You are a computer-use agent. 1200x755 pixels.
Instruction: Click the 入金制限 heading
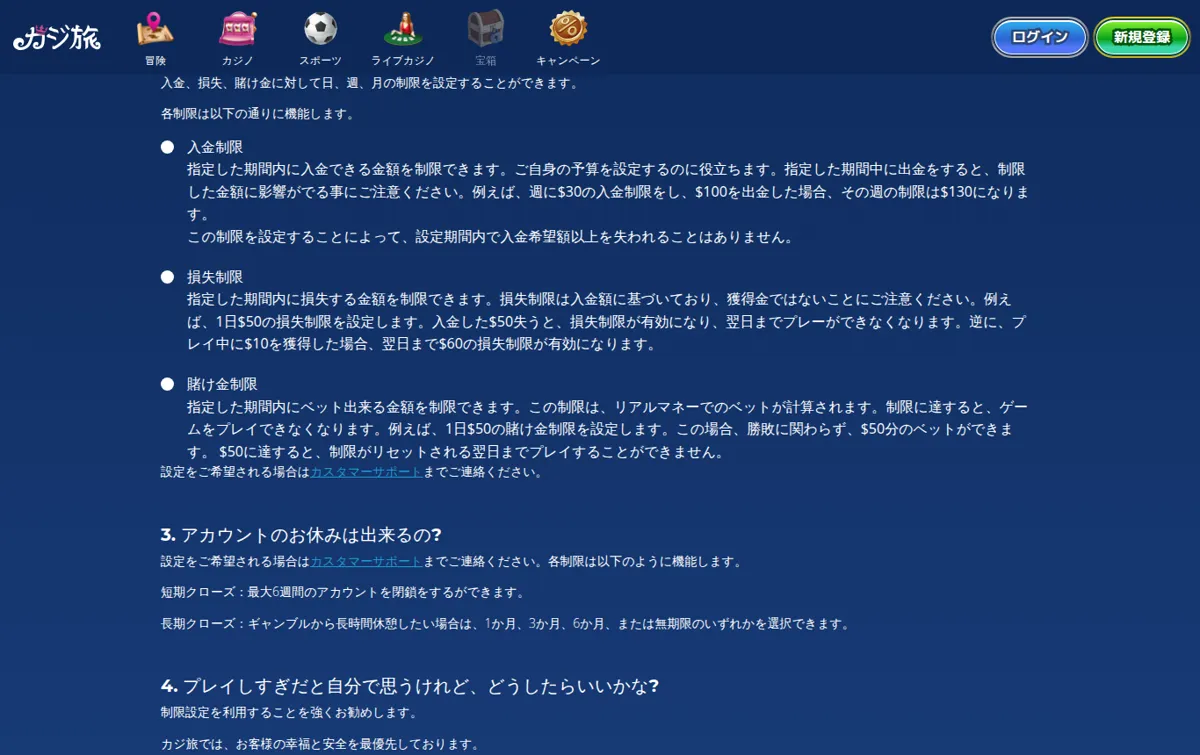(215, 147)
